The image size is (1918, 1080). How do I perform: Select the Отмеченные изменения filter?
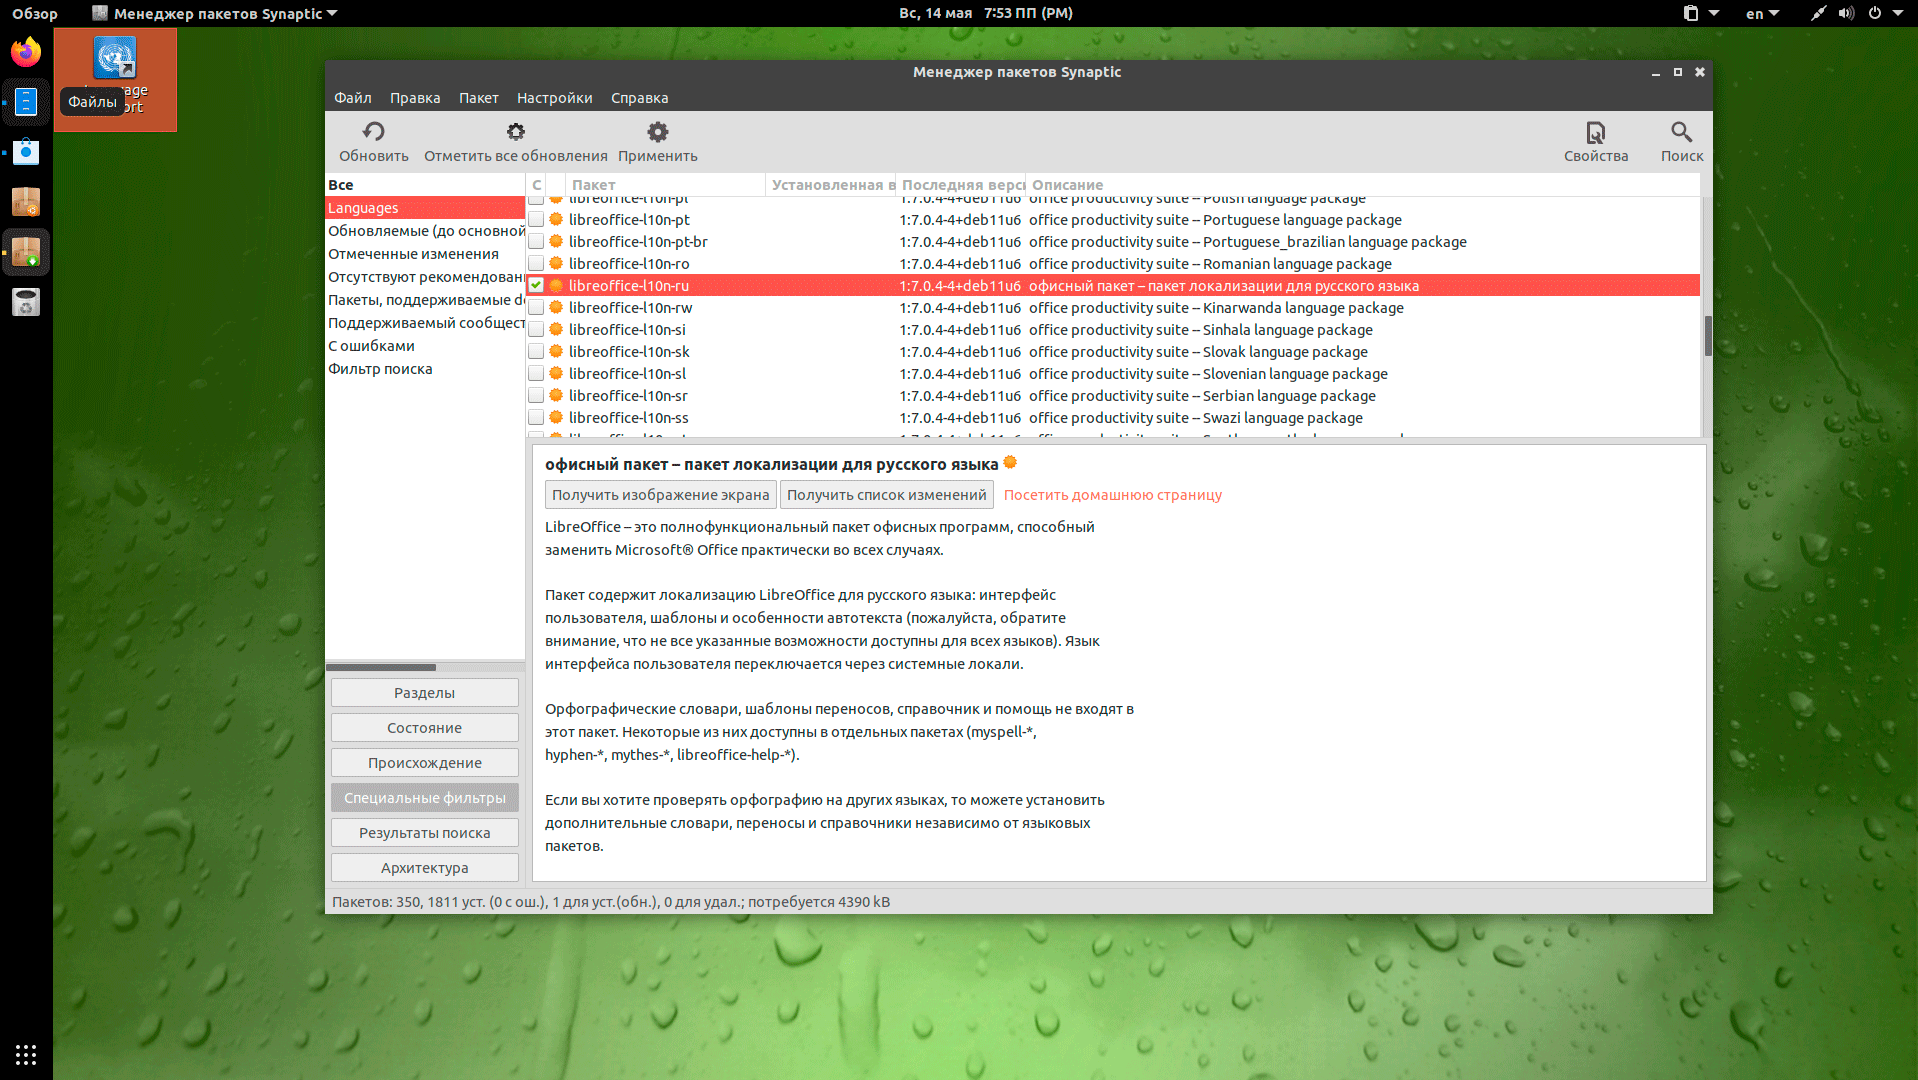413,254
